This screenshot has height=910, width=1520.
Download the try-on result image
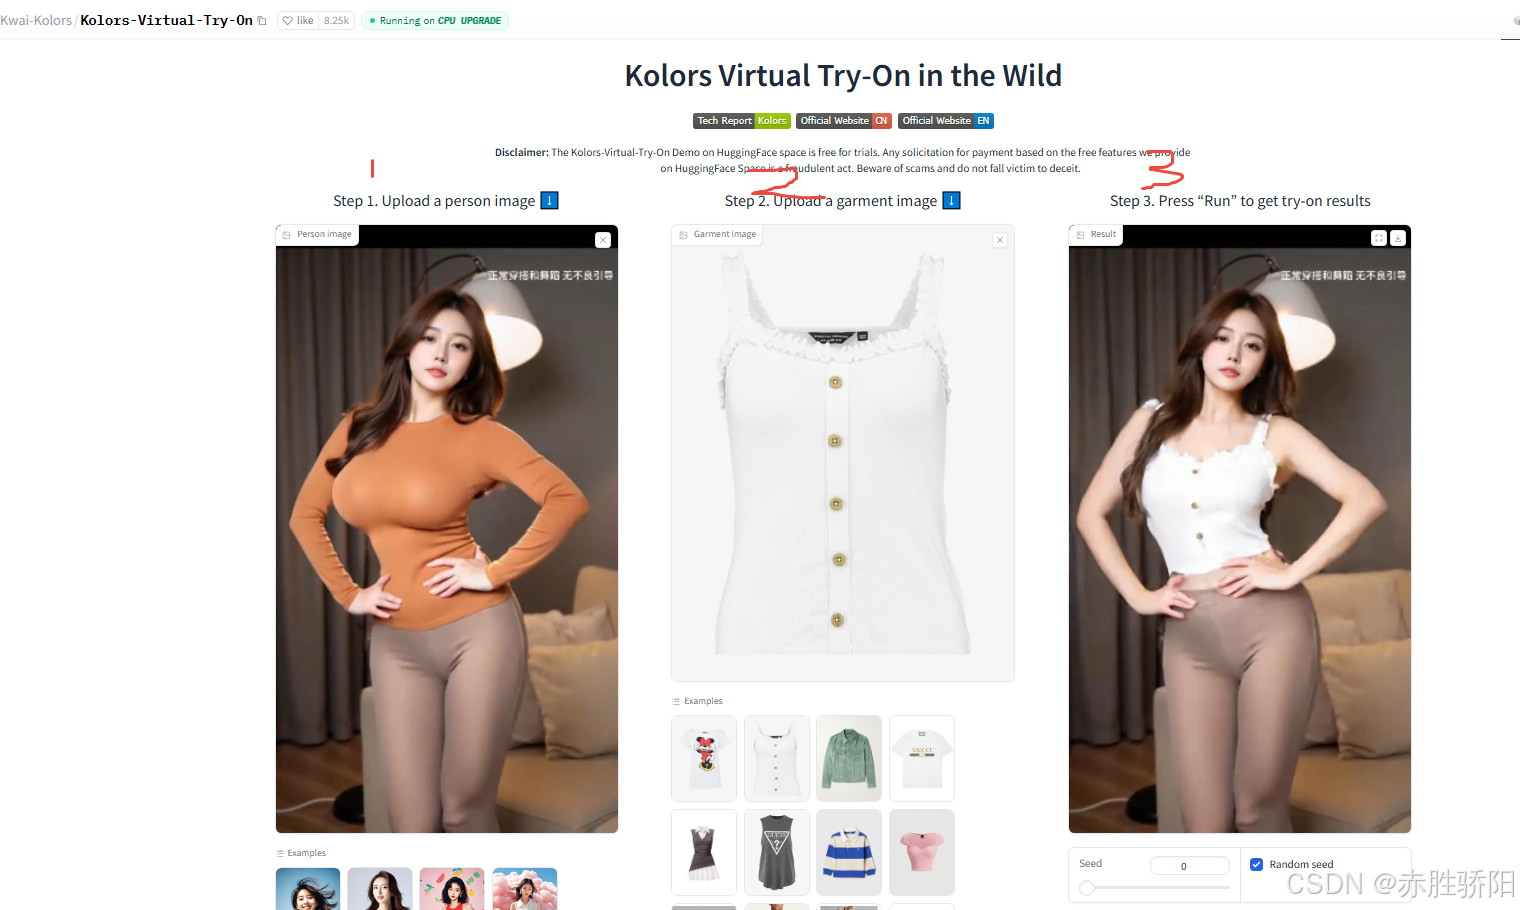click(1398, 238)
